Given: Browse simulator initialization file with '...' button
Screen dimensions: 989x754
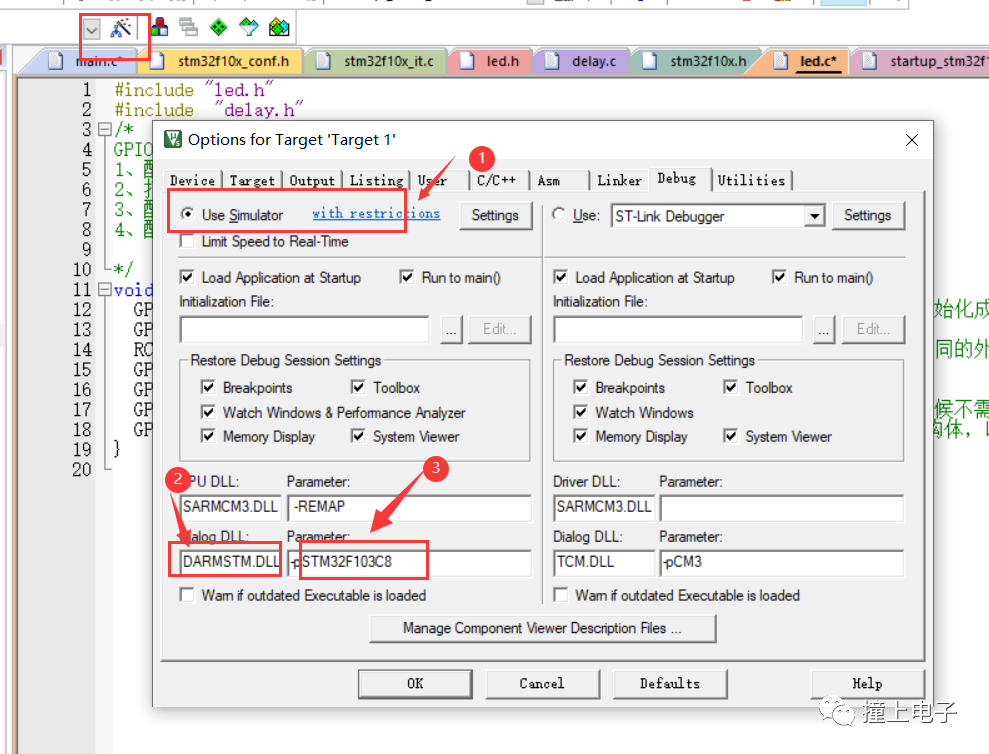Looking at the screenshot, I should click(x=452, y=329).
